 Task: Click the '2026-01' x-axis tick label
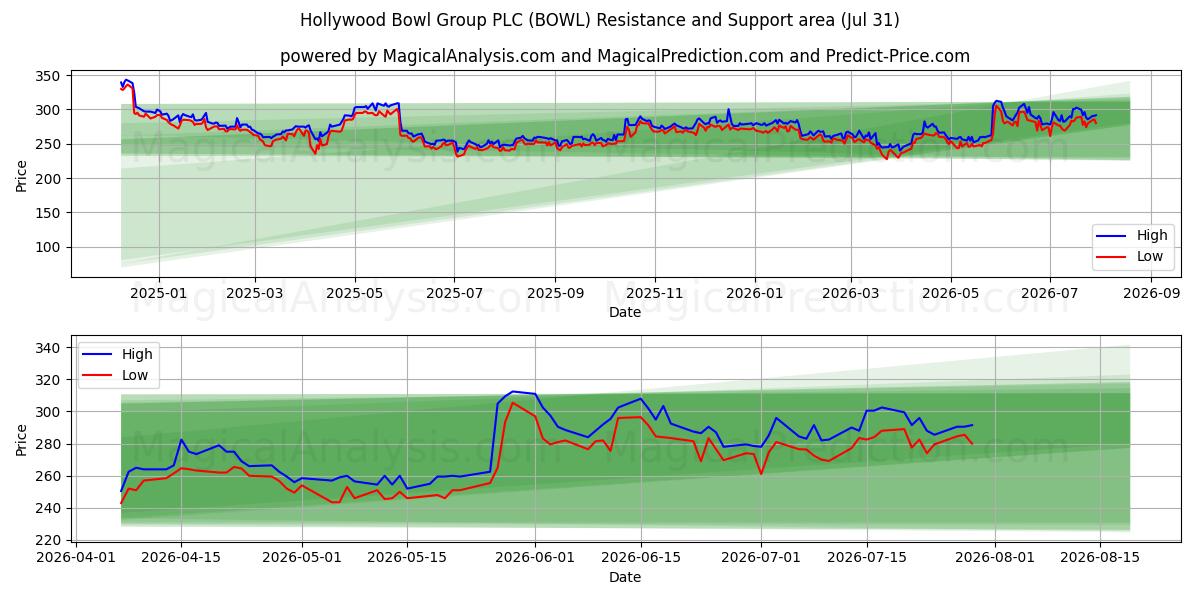pyautogui.click(x=754, y=293)
